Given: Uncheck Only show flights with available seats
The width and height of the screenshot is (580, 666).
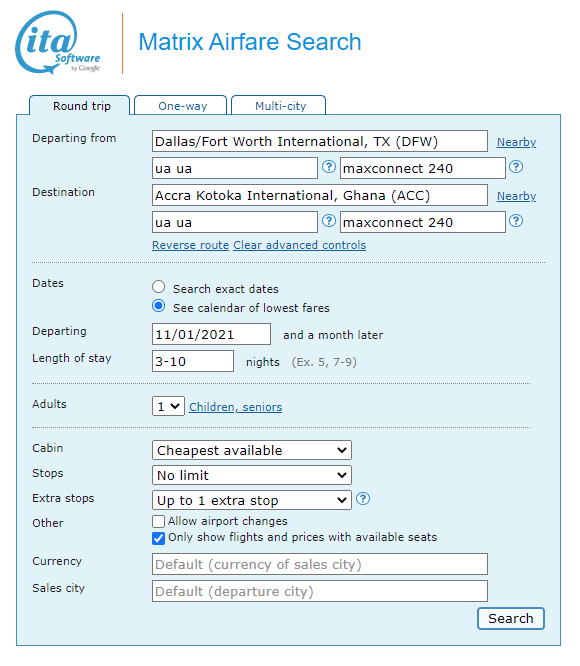Looking at the screenshot, I should pyautogui.click(x=158, y=538).
